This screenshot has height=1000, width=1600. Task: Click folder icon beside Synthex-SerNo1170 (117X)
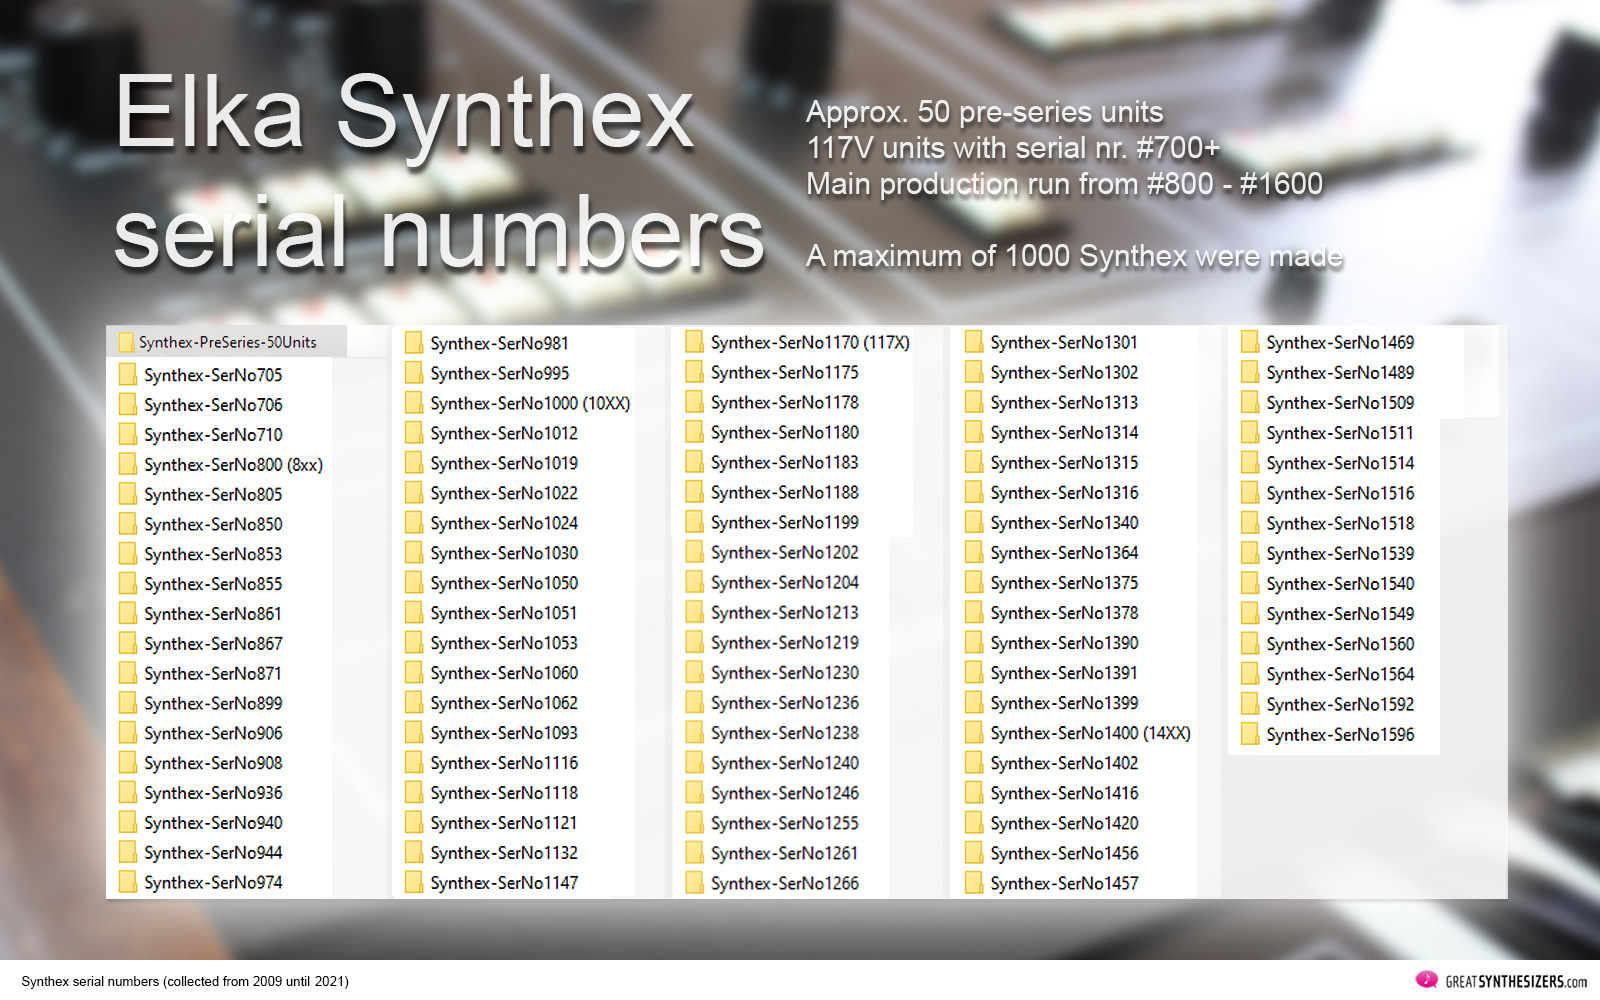(694, 343)
